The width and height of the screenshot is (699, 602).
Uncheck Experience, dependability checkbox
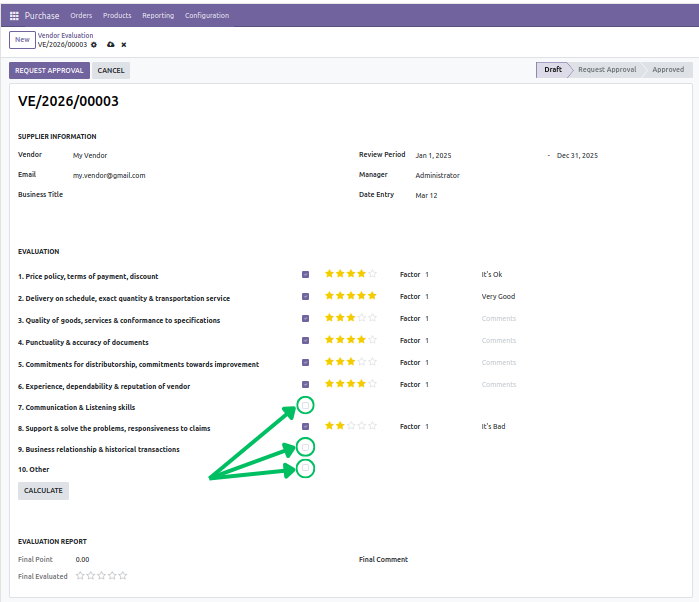(305, 384)
